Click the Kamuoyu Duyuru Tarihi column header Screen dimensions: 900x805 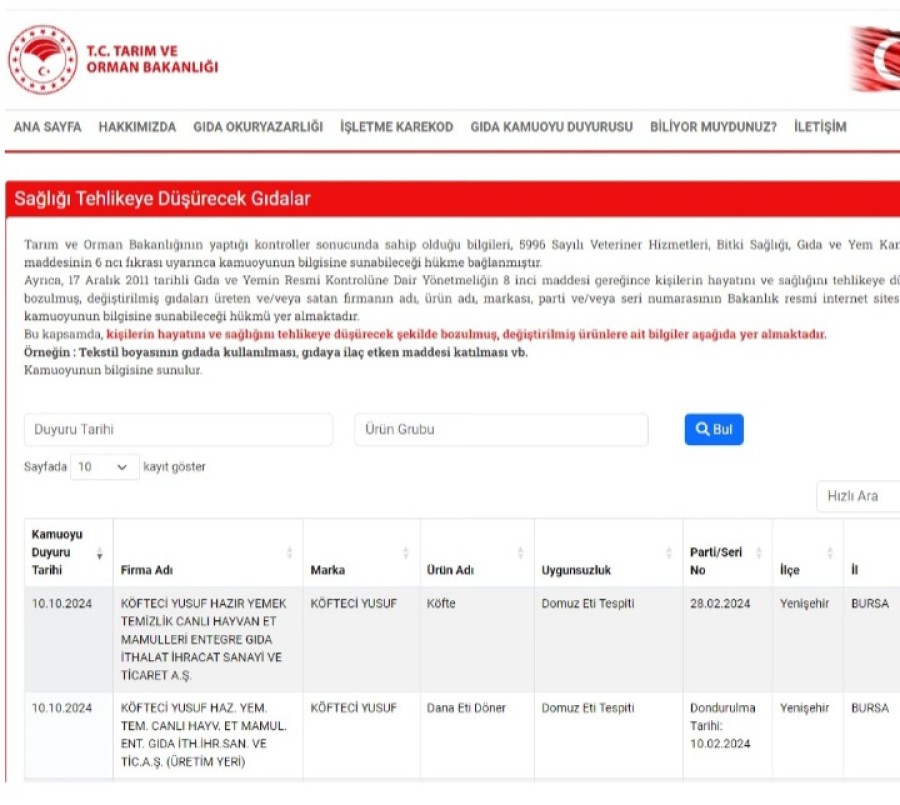pyautogui.click(x=68, y=552)
